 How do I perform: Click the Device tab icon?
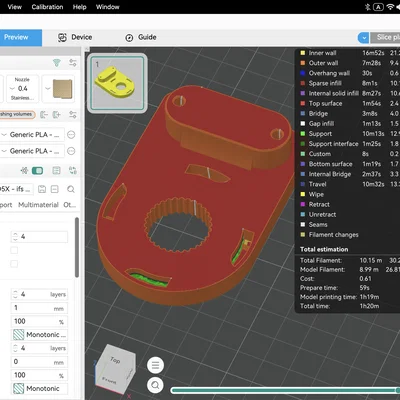(62, 37)
